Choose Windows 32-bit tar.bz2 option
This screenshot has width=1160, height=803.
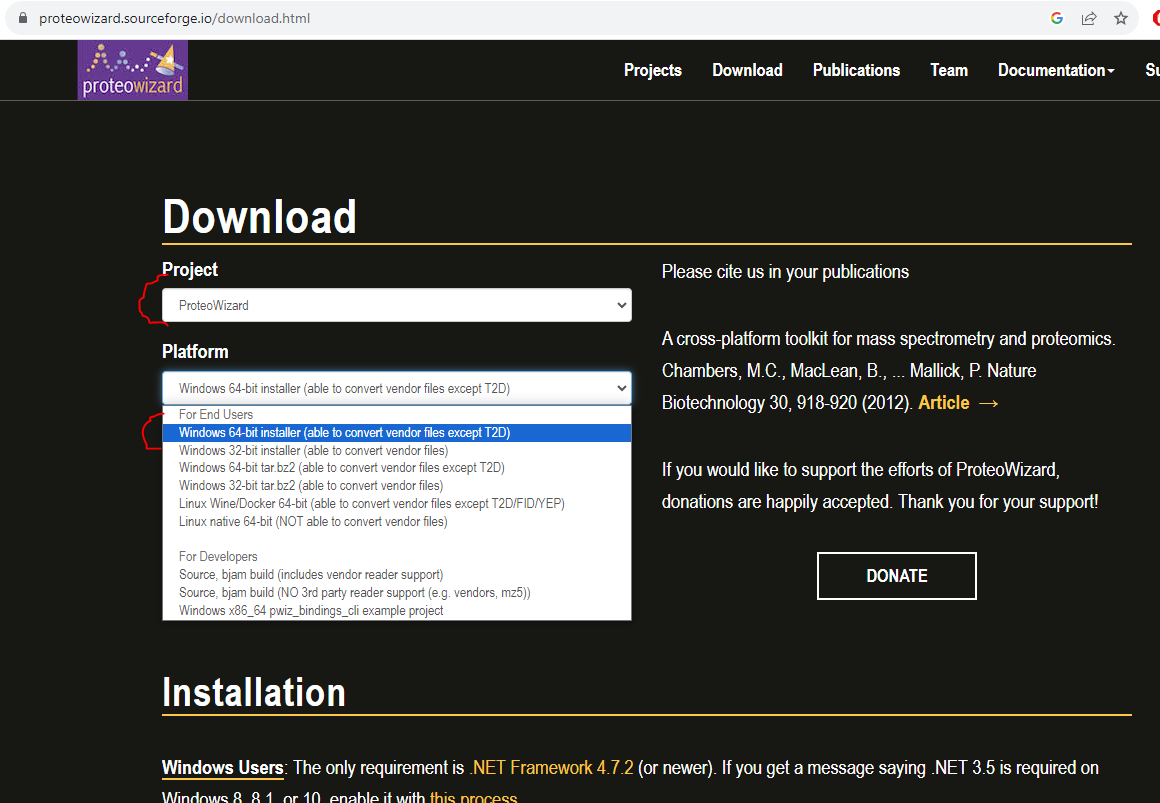tap(397, 486)
